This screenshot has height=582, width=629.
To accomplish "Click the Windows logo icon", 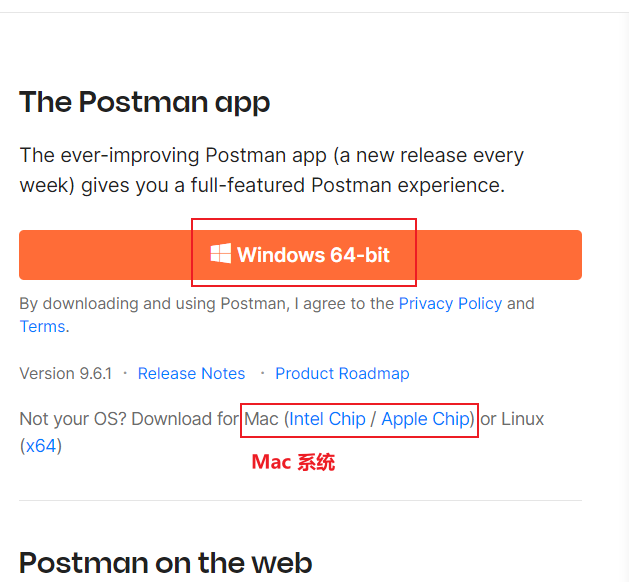I will tap(220, 254).
